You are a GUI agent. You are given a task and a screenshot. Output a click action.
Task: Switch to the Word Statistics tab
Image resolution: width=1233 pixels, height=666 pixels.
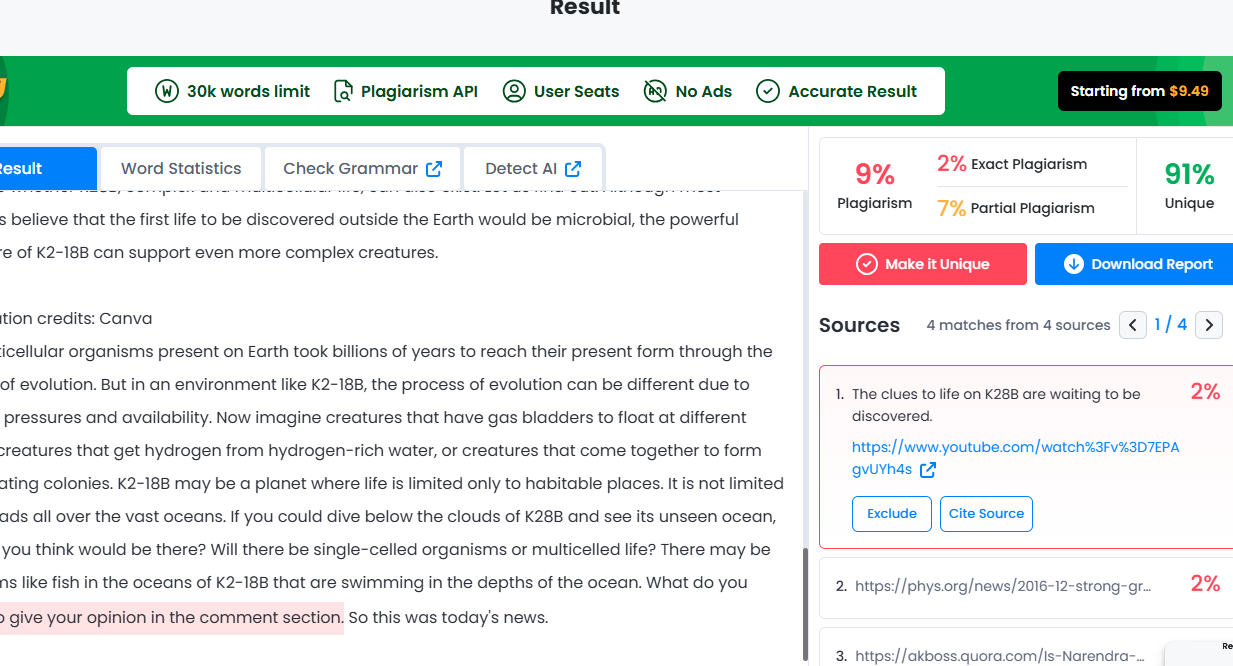tap(181, 168)
